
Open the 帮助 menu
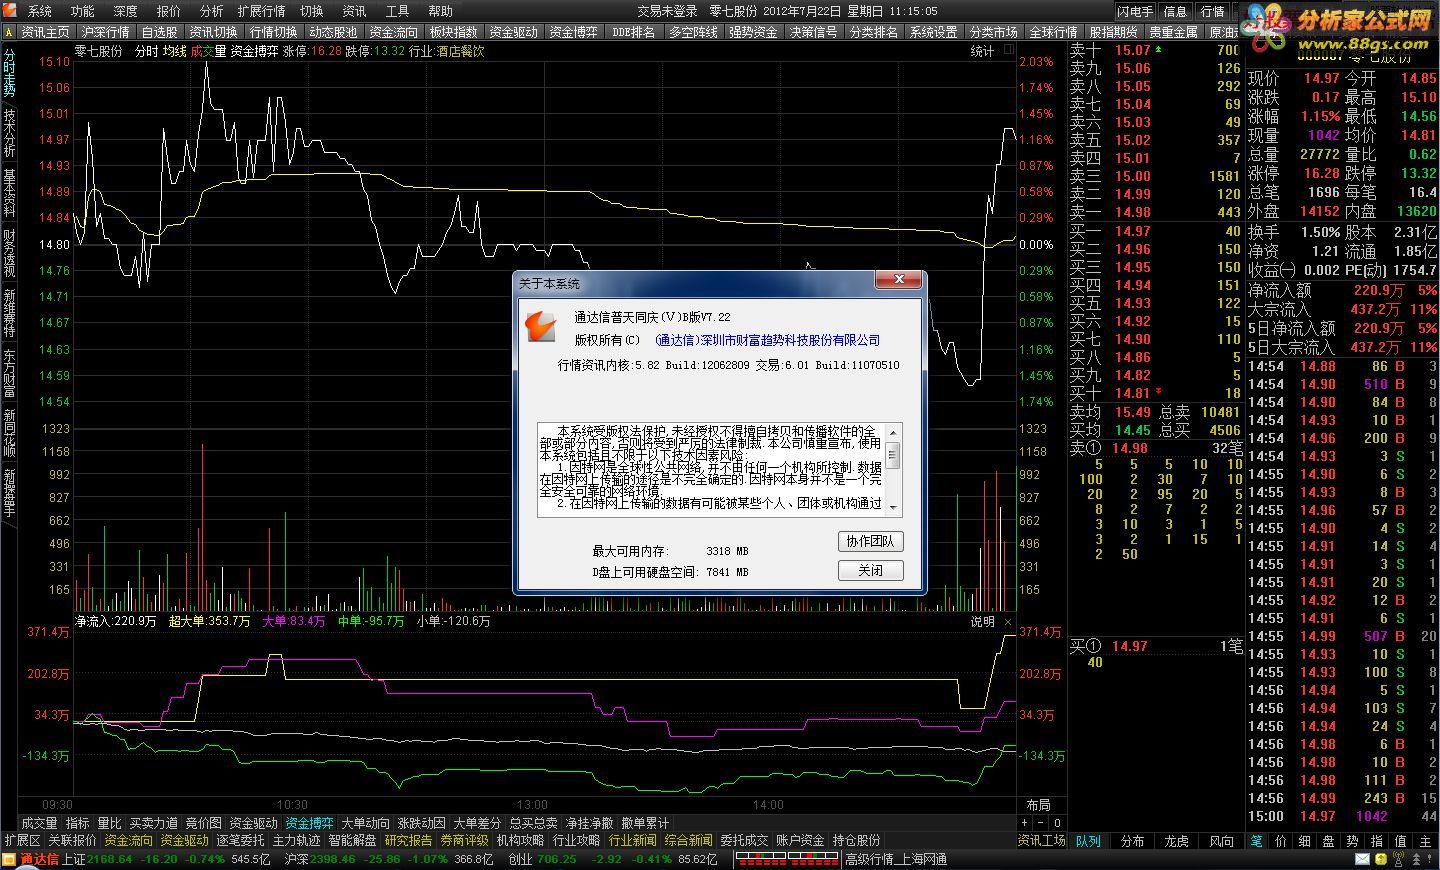(440, 11)
